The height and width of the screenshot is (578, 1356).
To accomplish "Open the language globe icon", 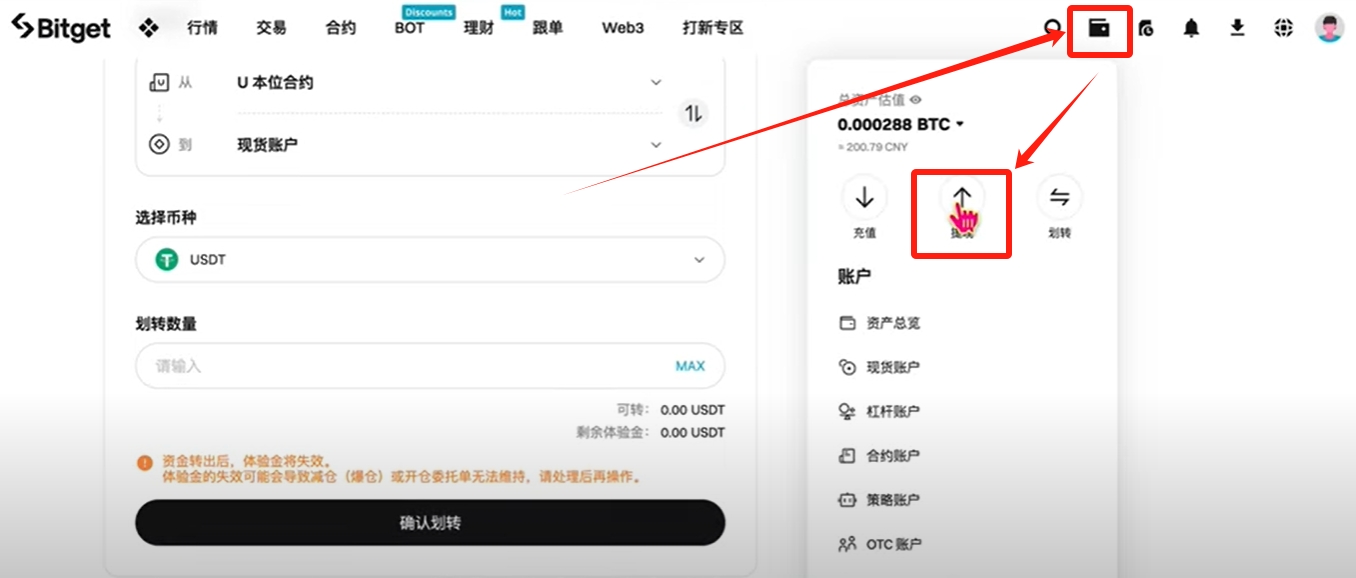I will pos(1284,28).
